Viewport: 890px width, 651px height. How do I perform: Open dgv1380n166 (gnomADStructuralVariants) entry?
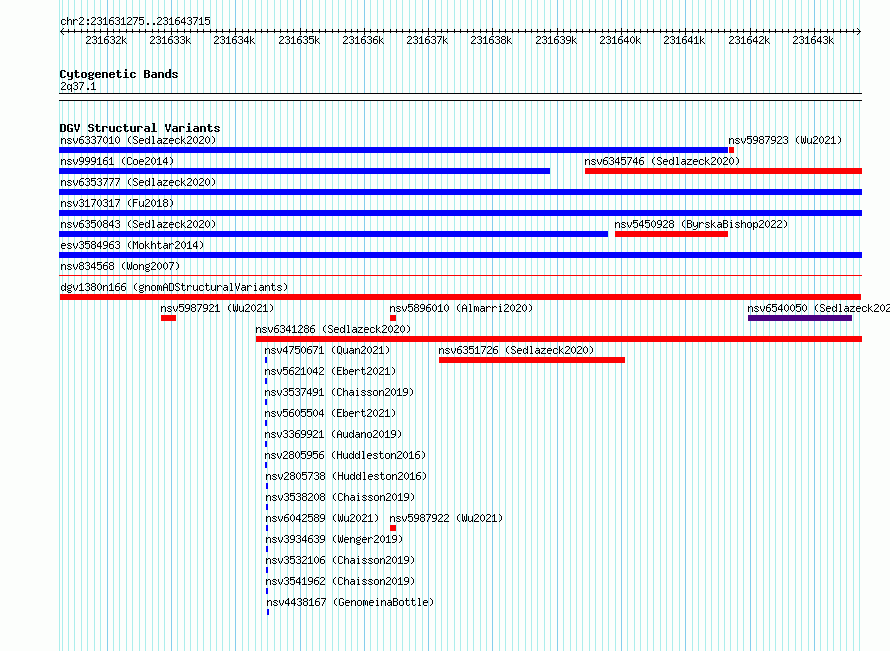point(174,287)
